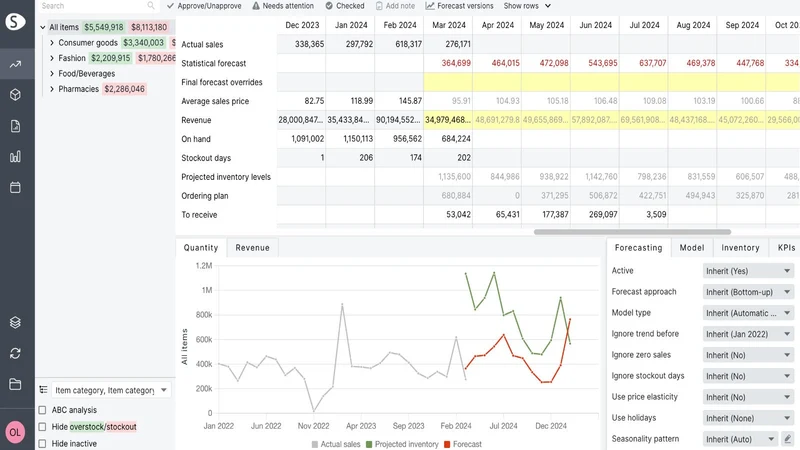Toggle the Hide overstock/stockout checkbox

pos(42,427)
